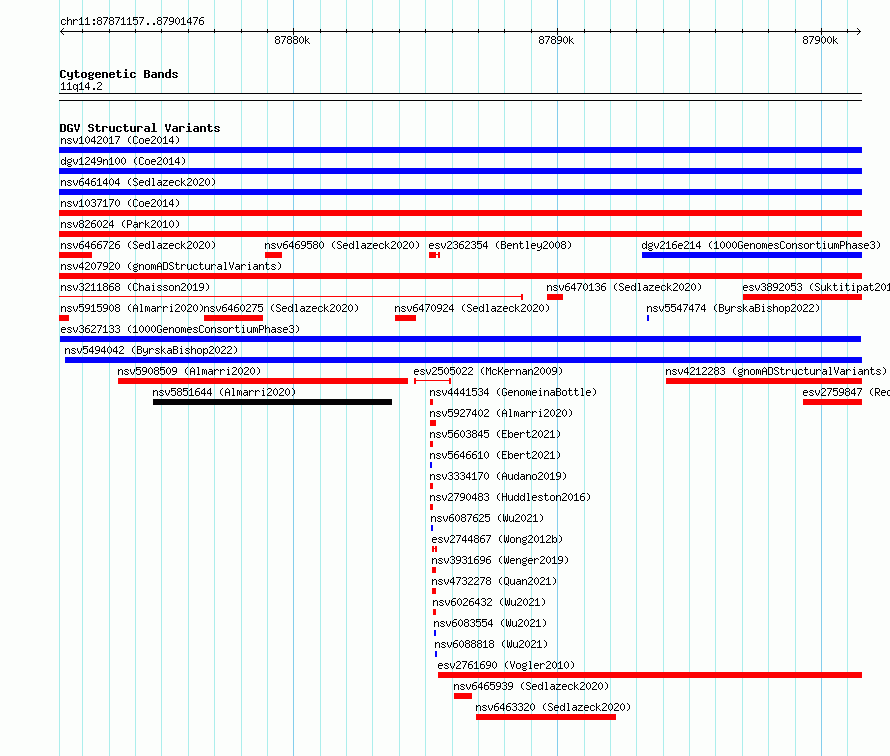
Task: Click the esv3892053 (Suktitipat) label
Action: tap(816, 287)
